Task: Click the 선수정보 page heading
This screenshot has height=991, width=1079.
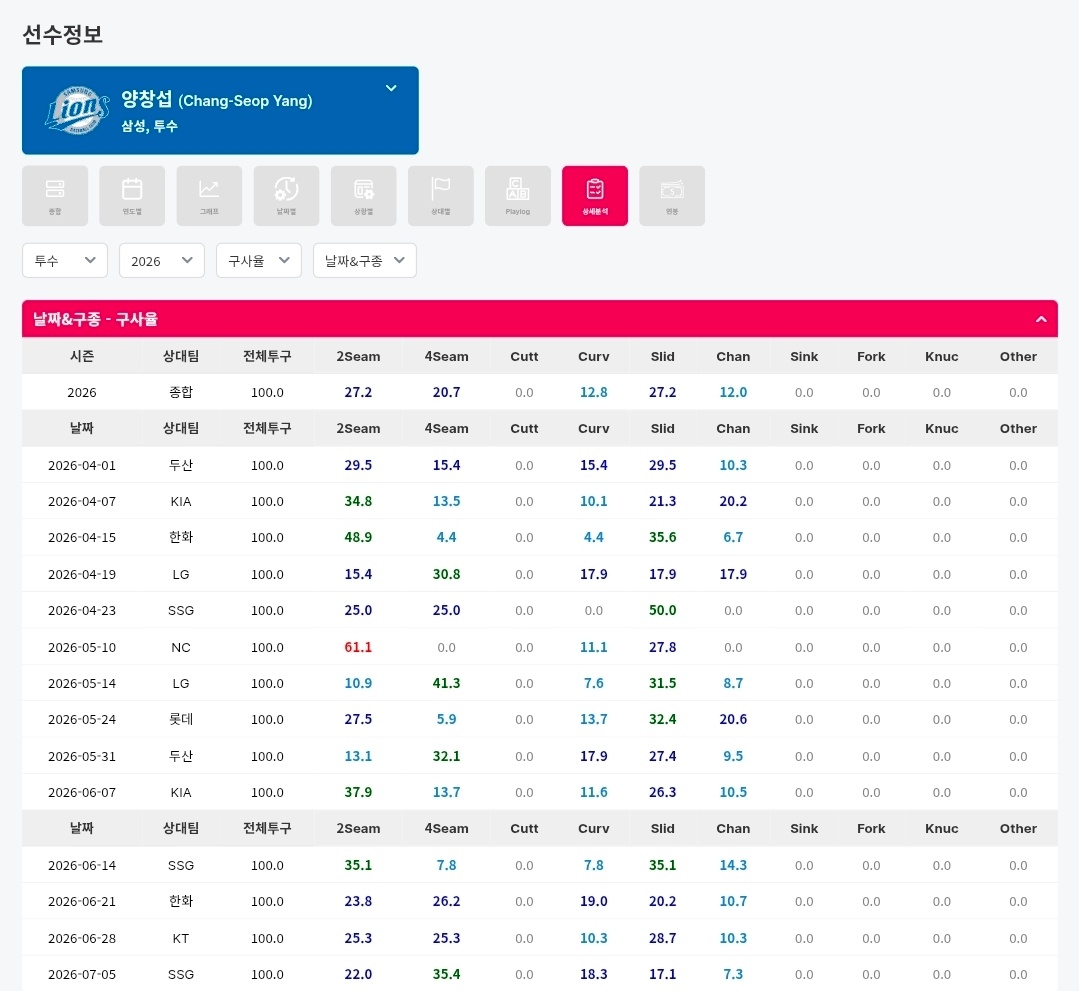Action: pos(63,34)
